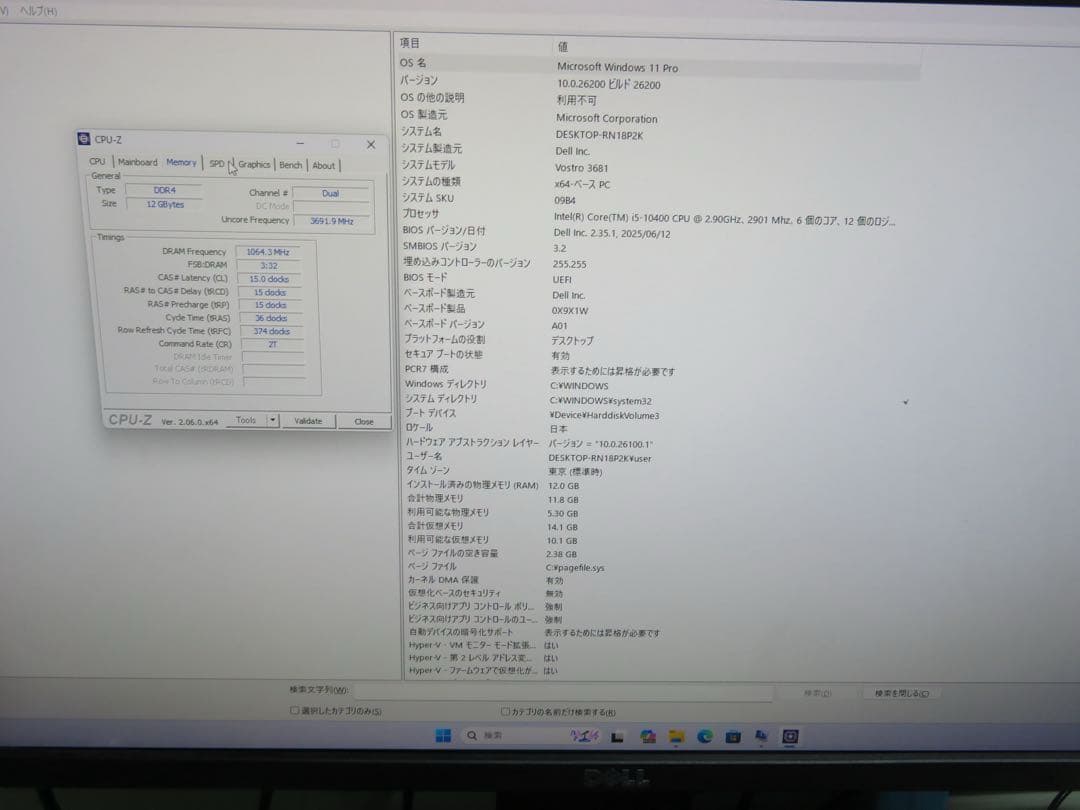Switch to the Bench tab
The height and width of the screenshot is (810, 1080).
click(291, 164)
